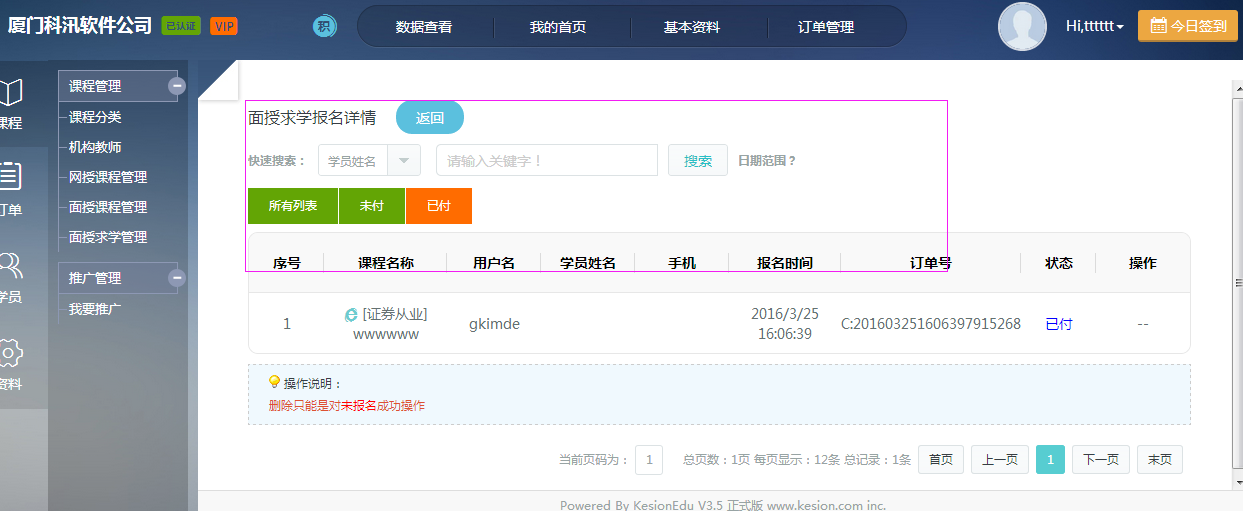The width and height of the screenshot is (1243, 511).
Task: Open the 订单 list sidebar icon
Action: (10, 177)
